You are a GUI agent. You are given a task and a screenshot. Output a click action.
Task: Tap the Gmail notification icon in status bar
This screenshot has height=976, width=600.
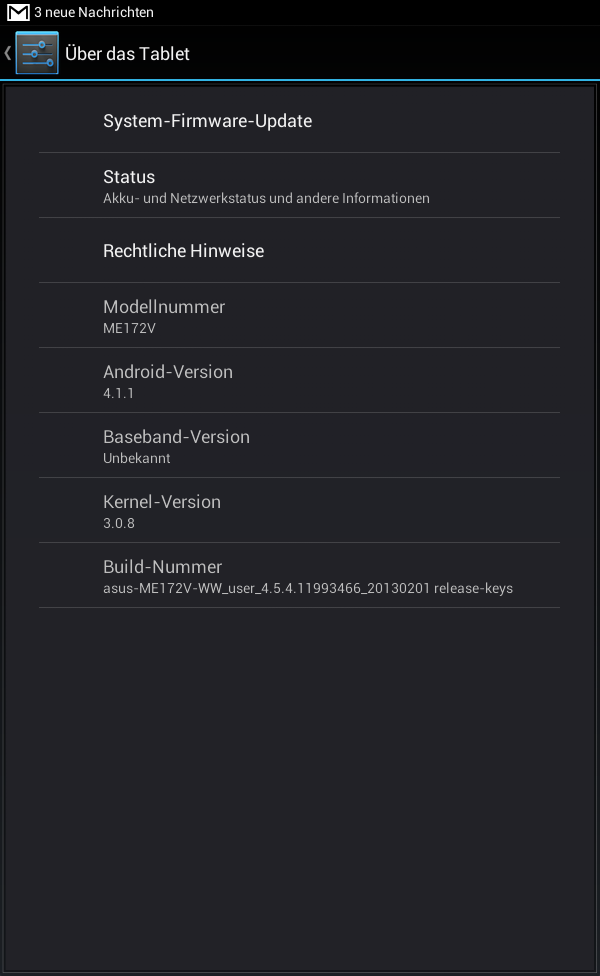point(18,13)
